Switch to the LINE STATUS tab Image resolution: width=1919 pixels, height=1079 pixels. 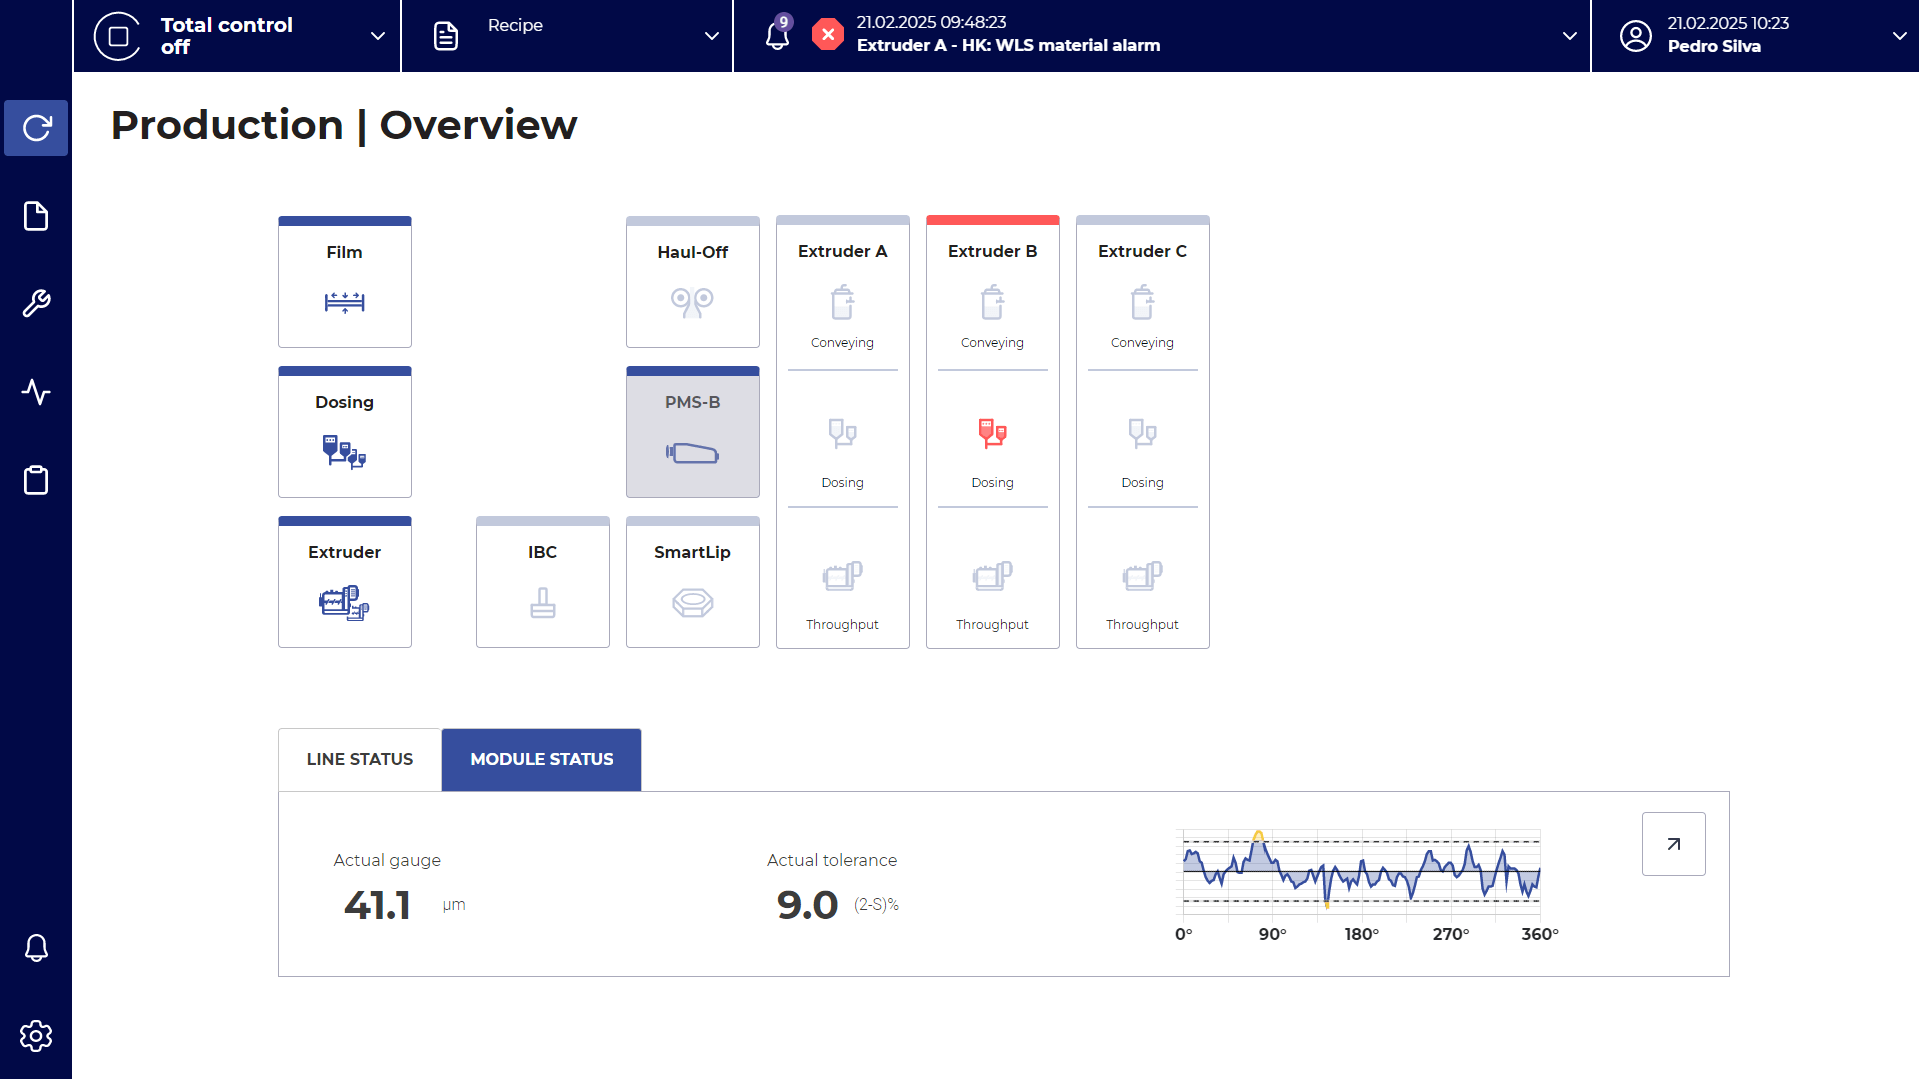click(359, 759)
